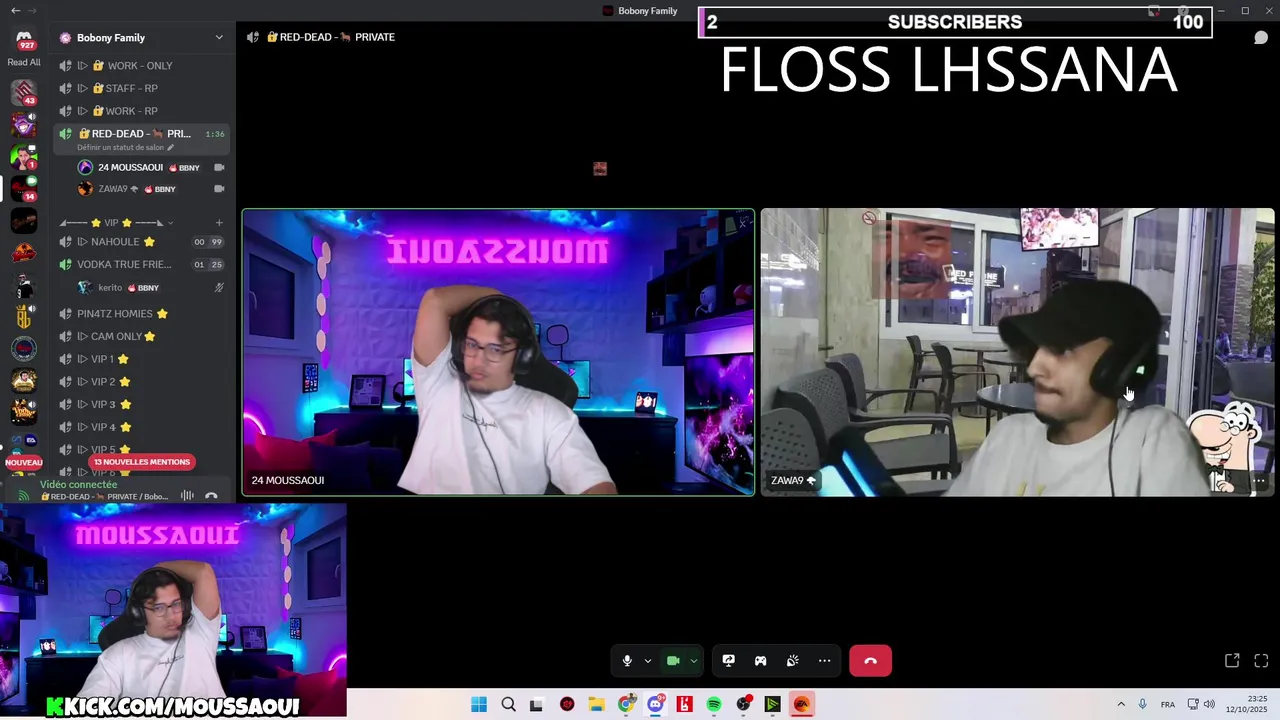Join the VIP 2 voice channel
1280x720 pixels.
(x=140, y=382)
